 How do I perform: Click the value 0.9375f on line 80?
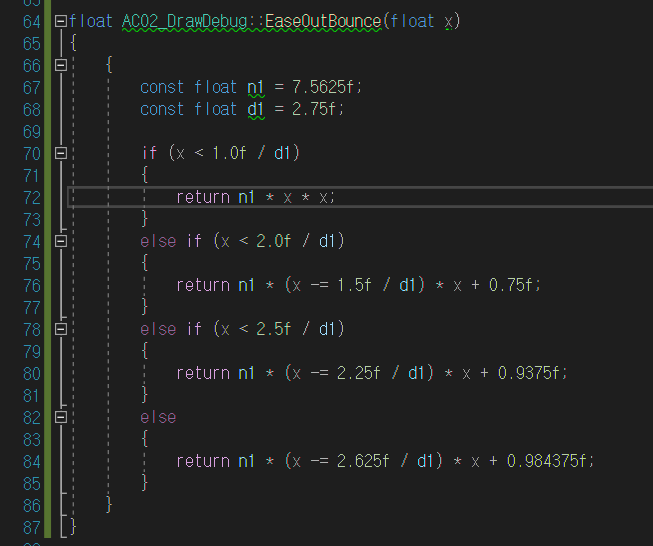coord(529,373)
